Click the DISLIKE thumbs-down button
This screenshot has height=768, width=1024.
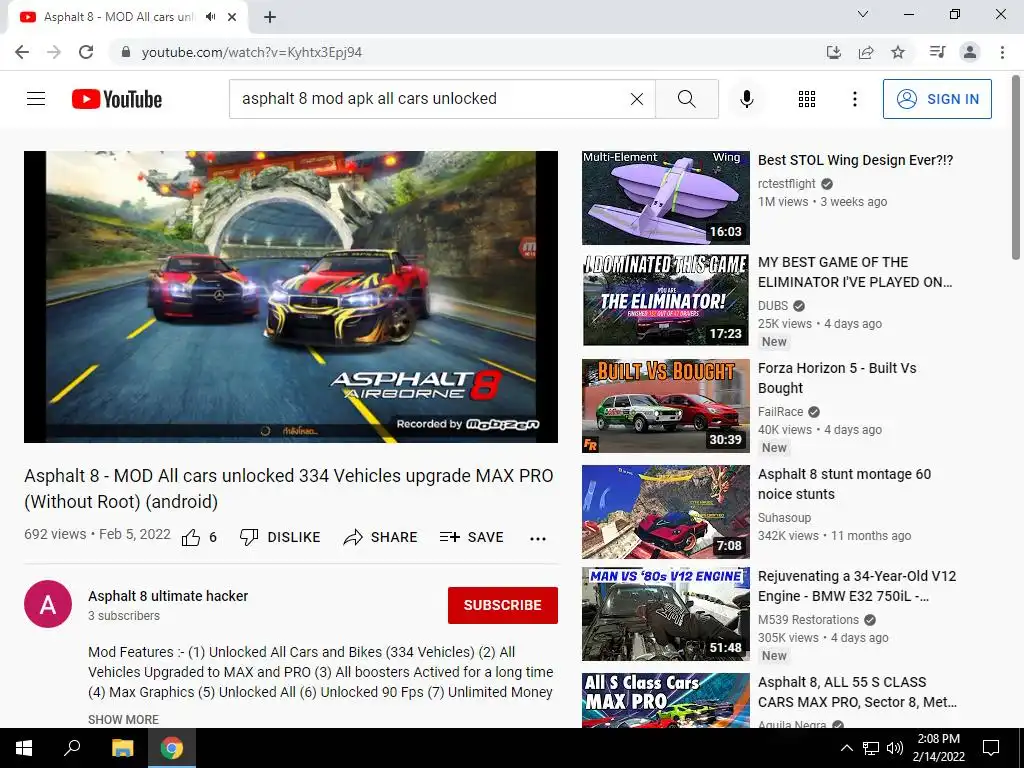tap(280, 537)
